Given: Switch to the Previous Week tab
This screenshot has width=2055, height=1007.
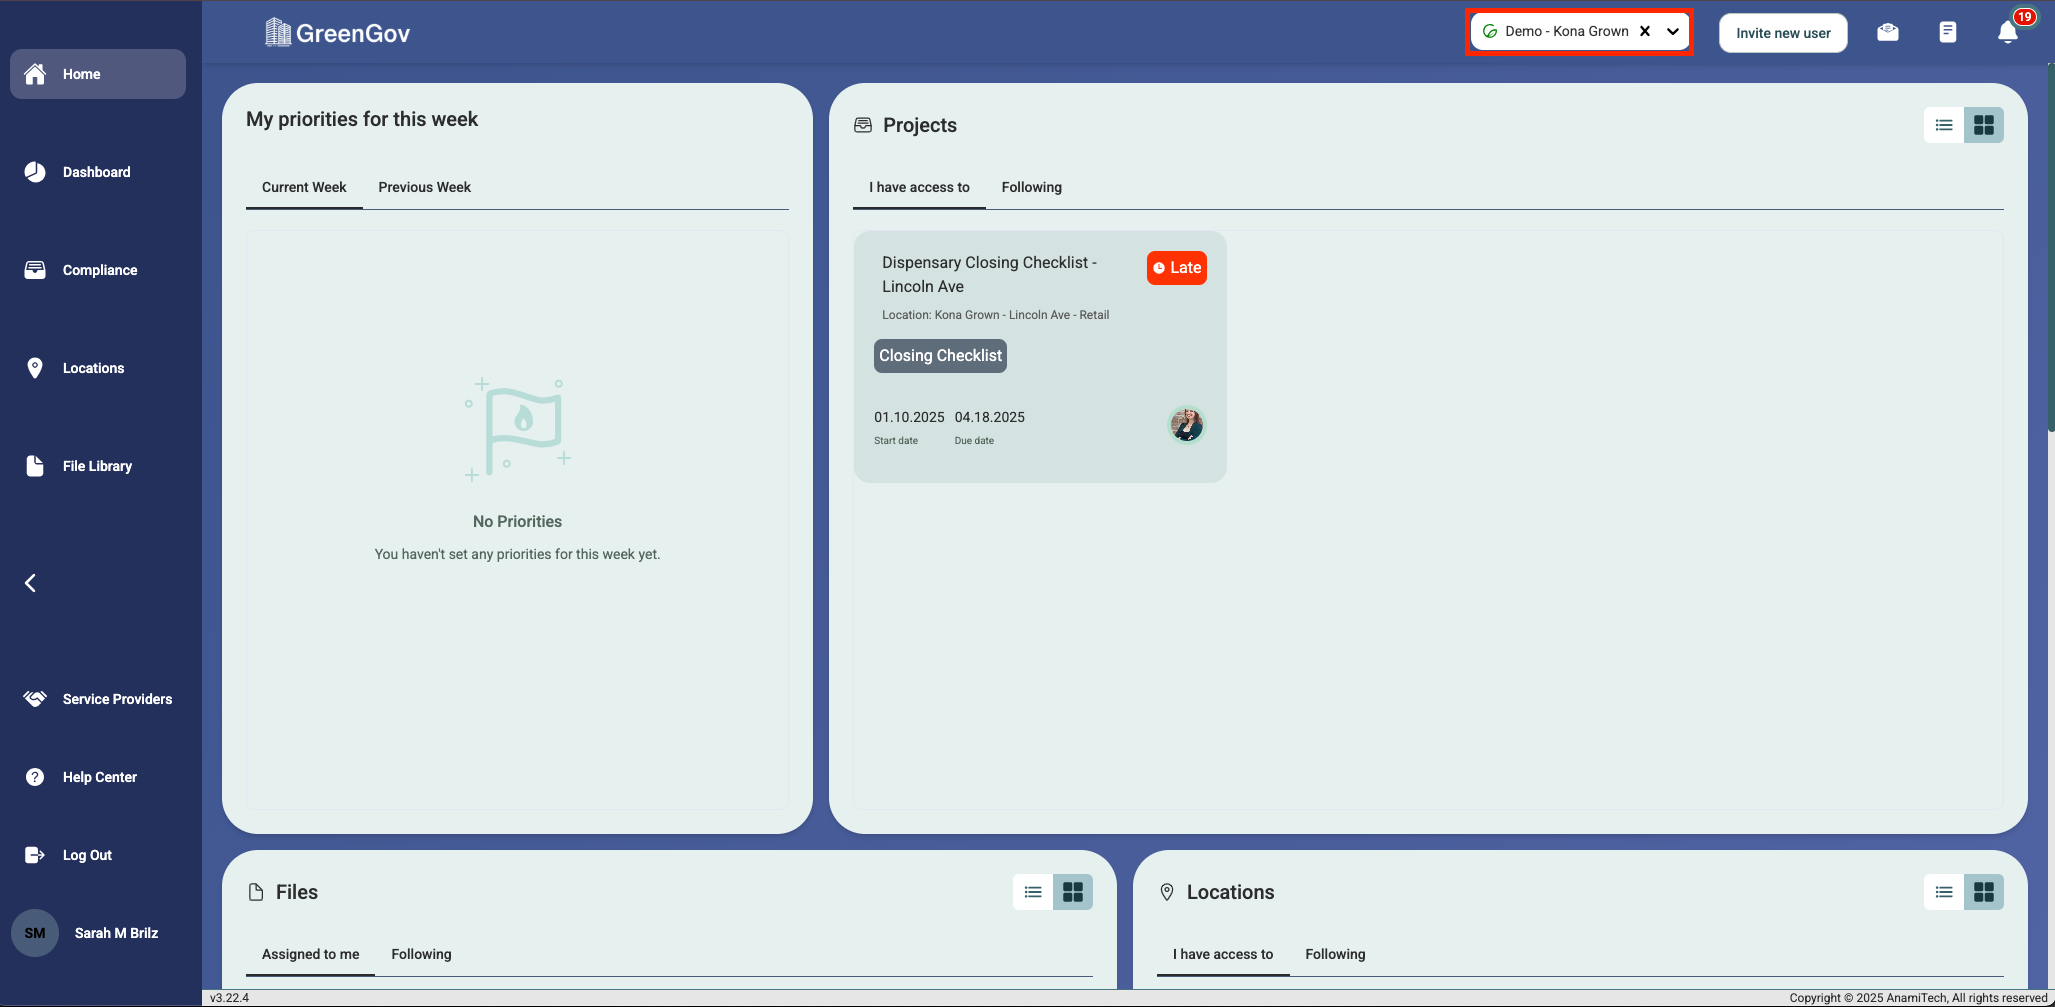Looking at the screenshot, I should 424,187.
